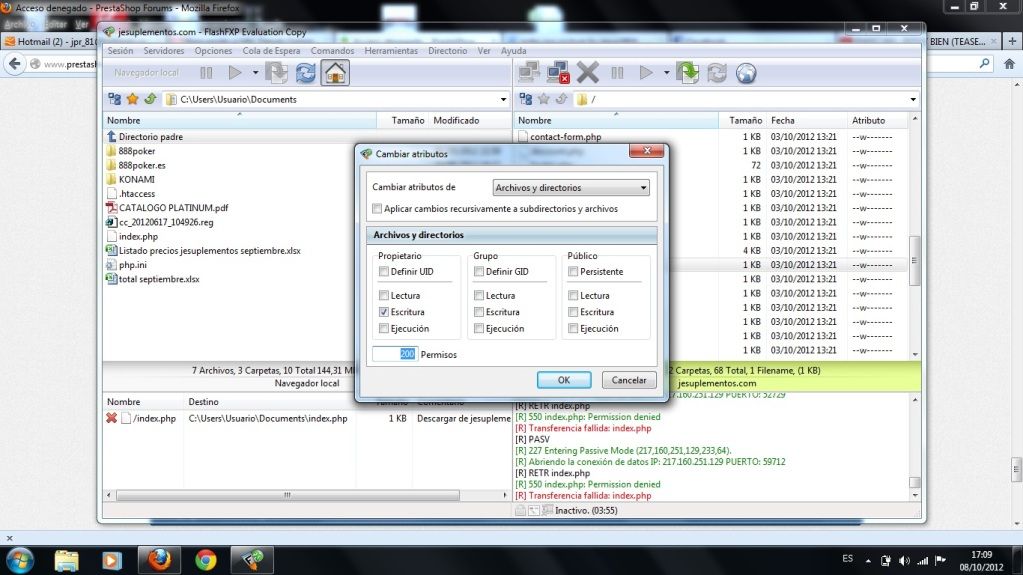The width and height of the screenshot is (1023, 575).
Task: Expand the local path C:\Users\Usuario\Documents dropdown
Action: click(502, 99)
